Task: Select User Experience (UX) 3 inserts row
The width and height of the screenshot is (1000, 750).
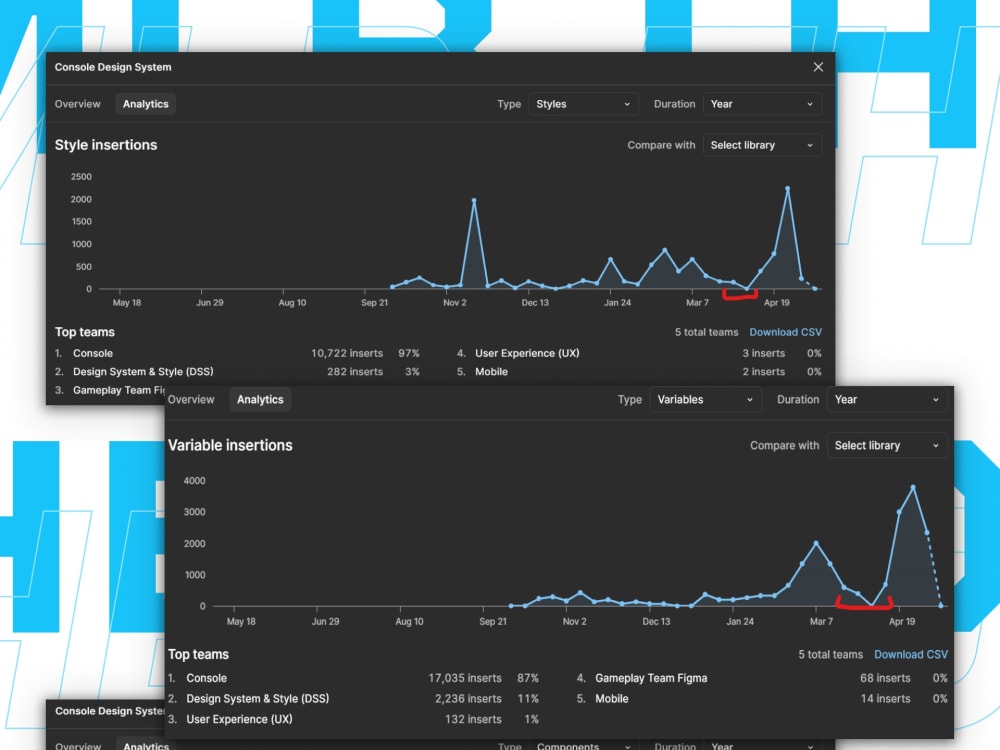Action: (639, 353)
